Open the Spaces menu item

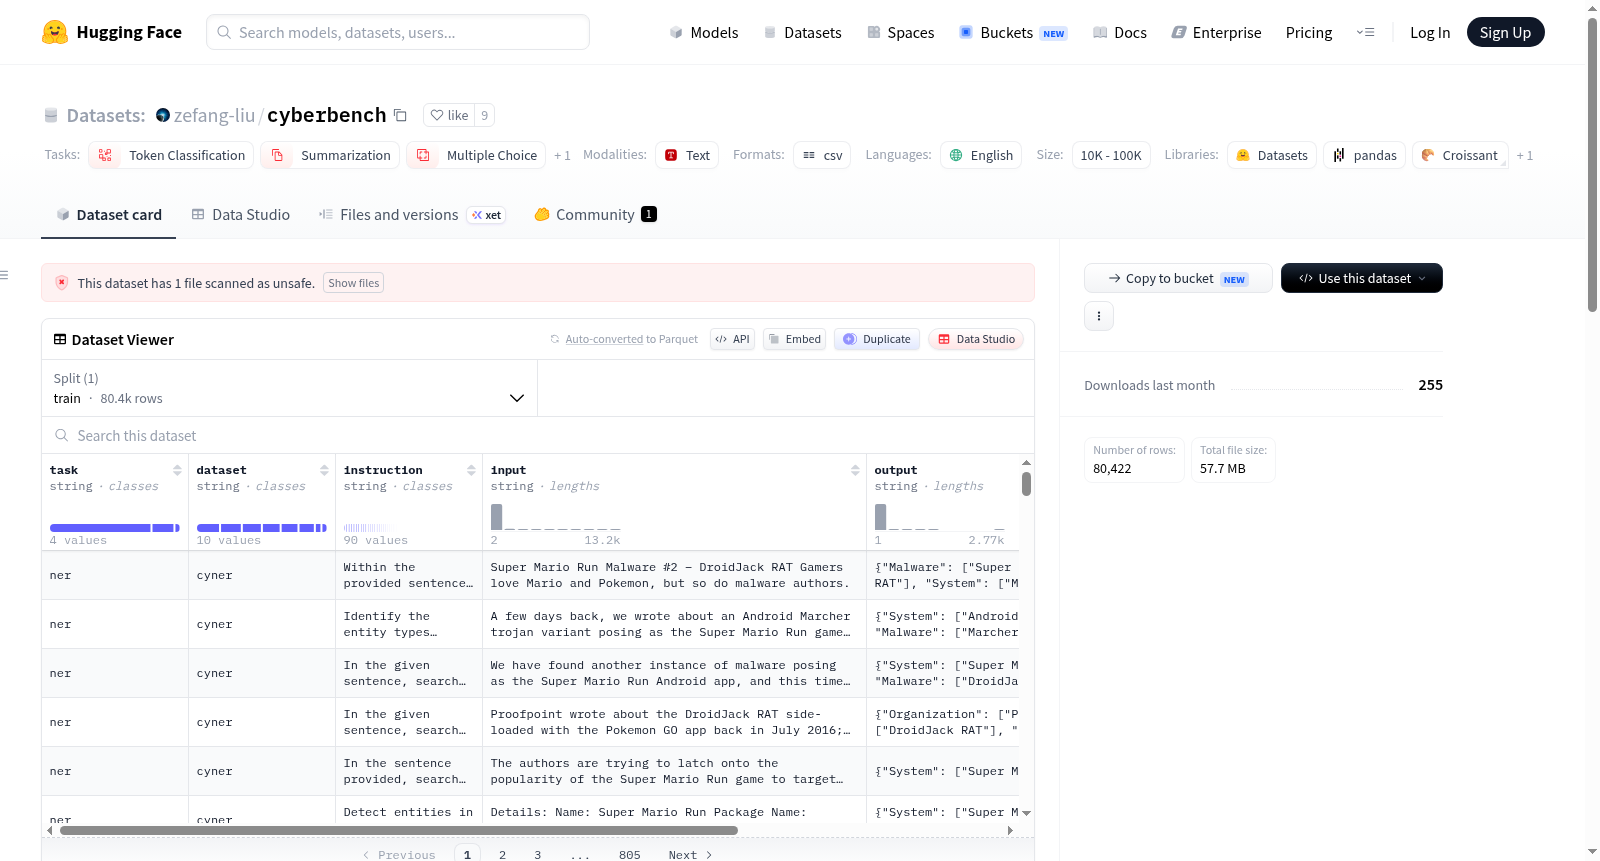point(901,32)
